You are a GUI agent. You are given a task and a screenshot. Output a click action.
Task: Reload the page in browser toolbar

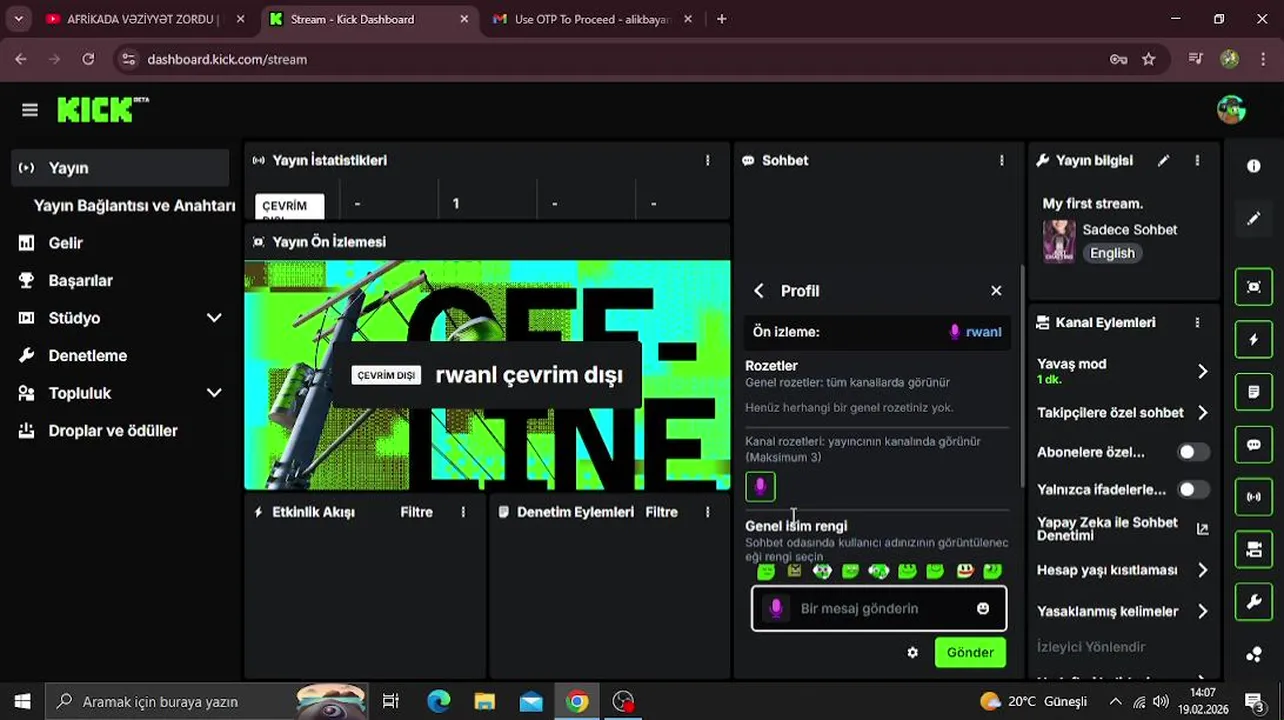(x=88, y=59)
